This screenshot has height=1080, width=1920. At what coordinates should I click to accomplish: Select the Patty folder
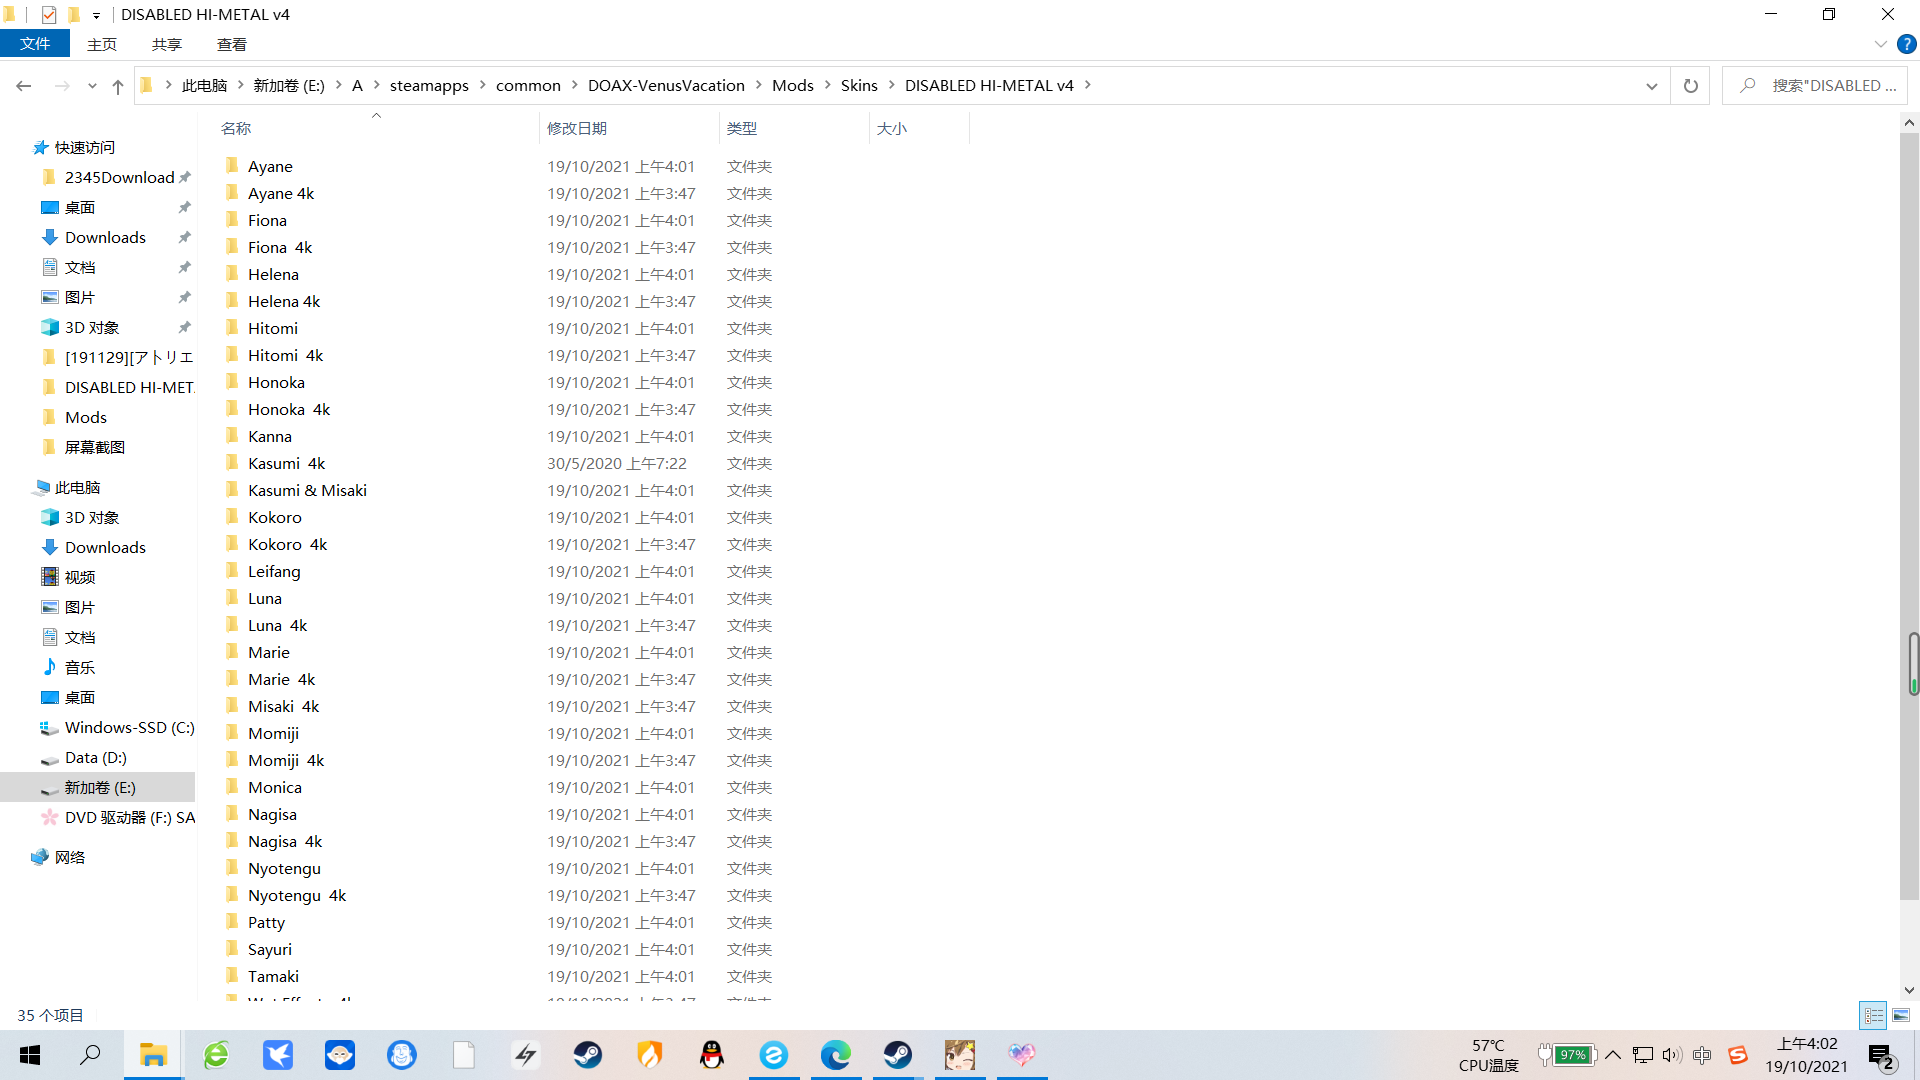(266, 922)
